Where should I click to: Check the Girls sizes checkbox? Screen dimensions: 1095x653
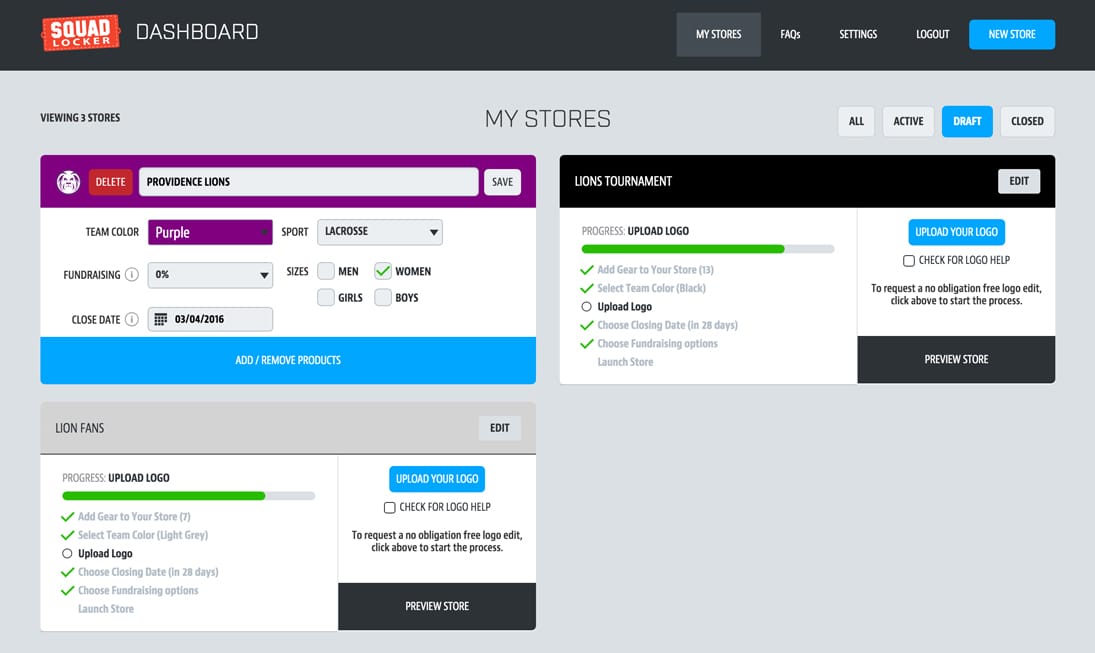326,298
